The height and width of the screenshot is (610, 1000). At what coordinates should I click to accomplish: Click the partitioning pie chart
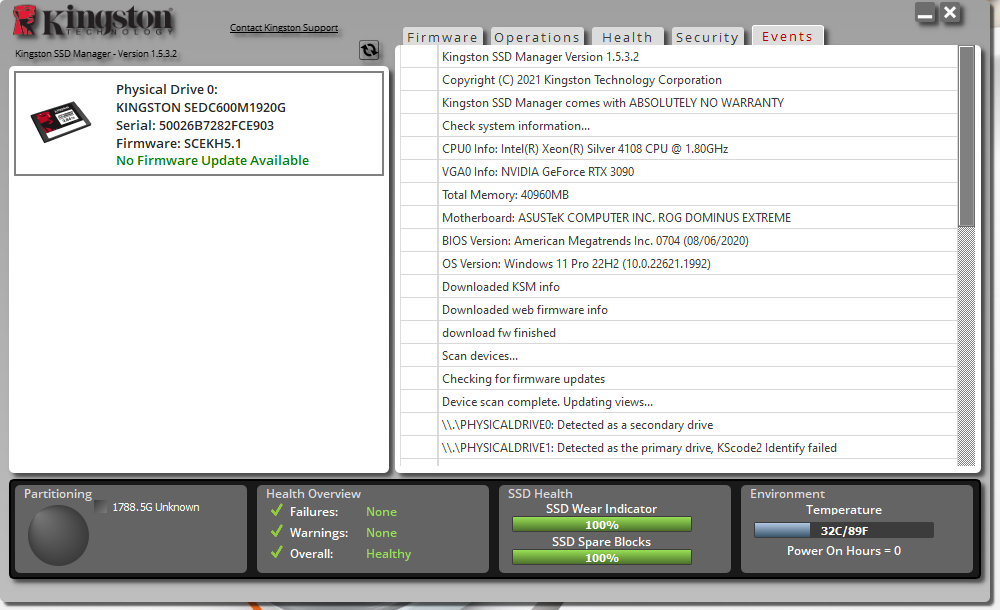58,535
